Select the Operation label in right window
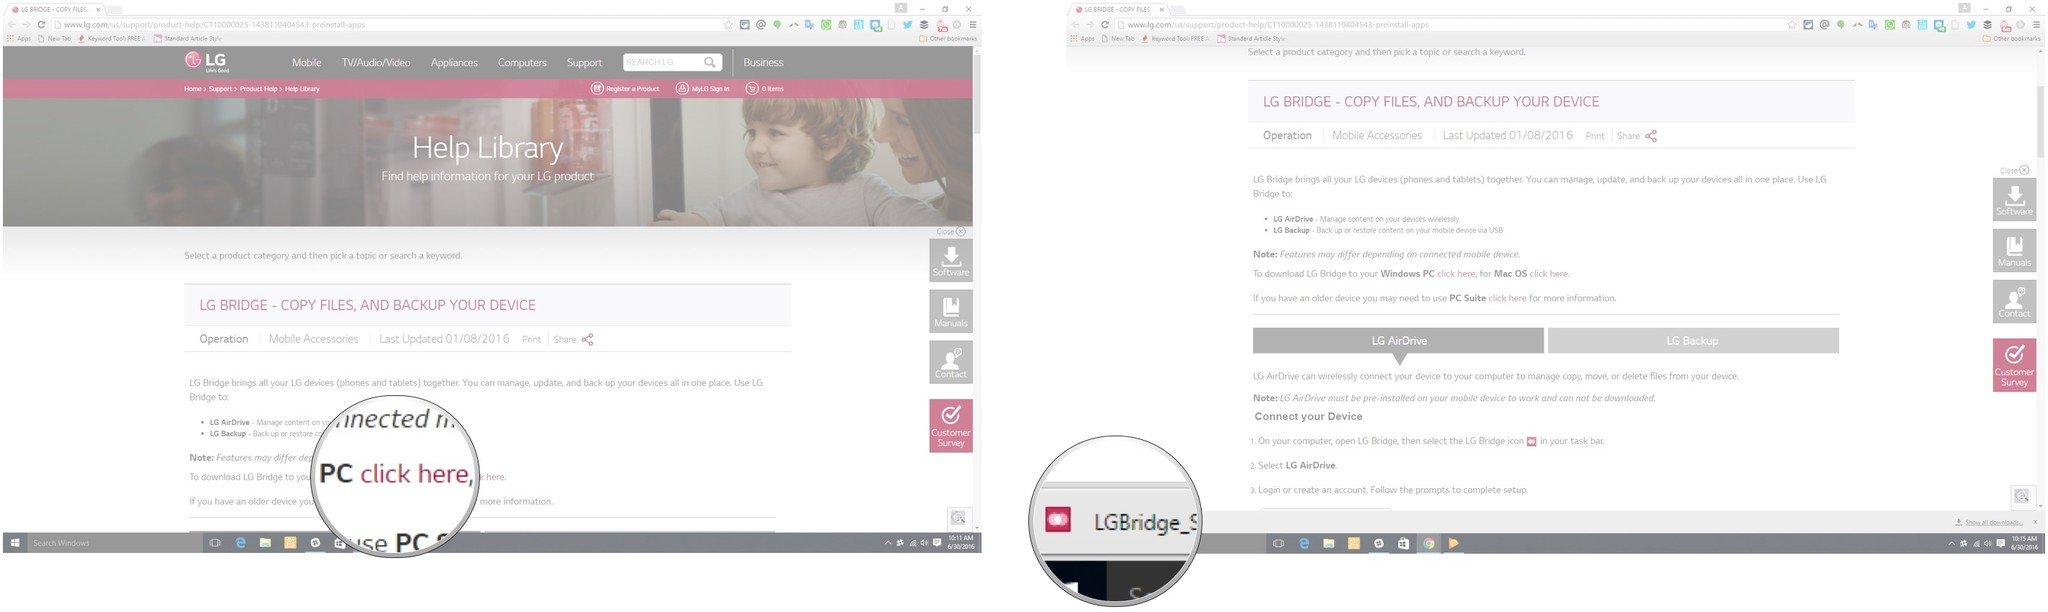The width and height of the screenshot is (2048, 612). pyautogui.click(x=1287, y=135)
